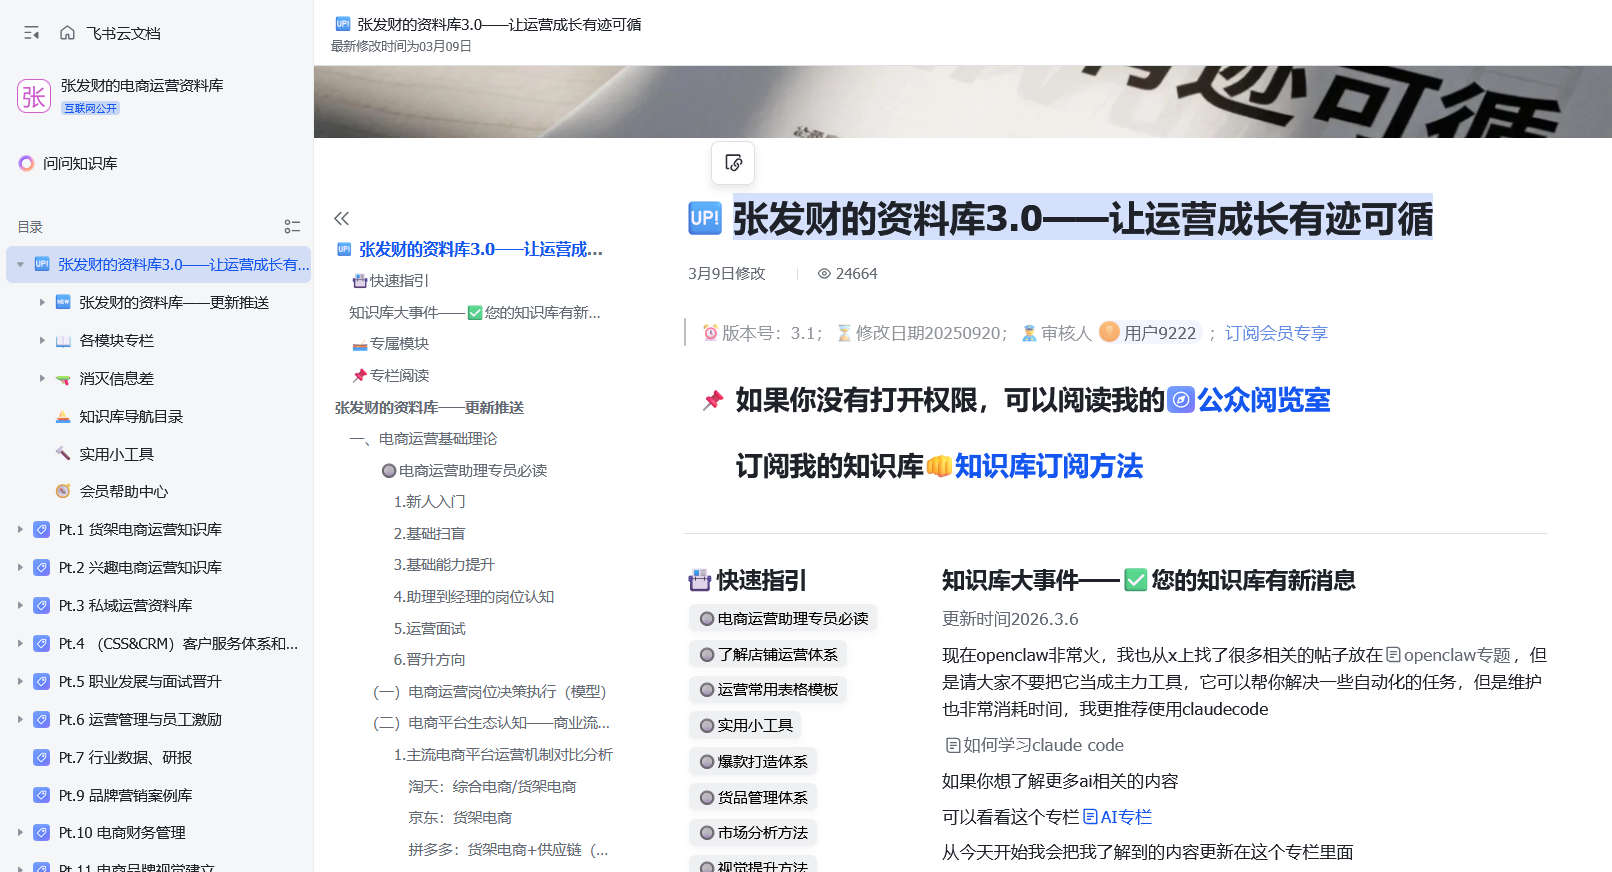This screenshot has width=1612, height=872.
Task: Jump to outline 京东：货架电商
Action: (460, 817)
